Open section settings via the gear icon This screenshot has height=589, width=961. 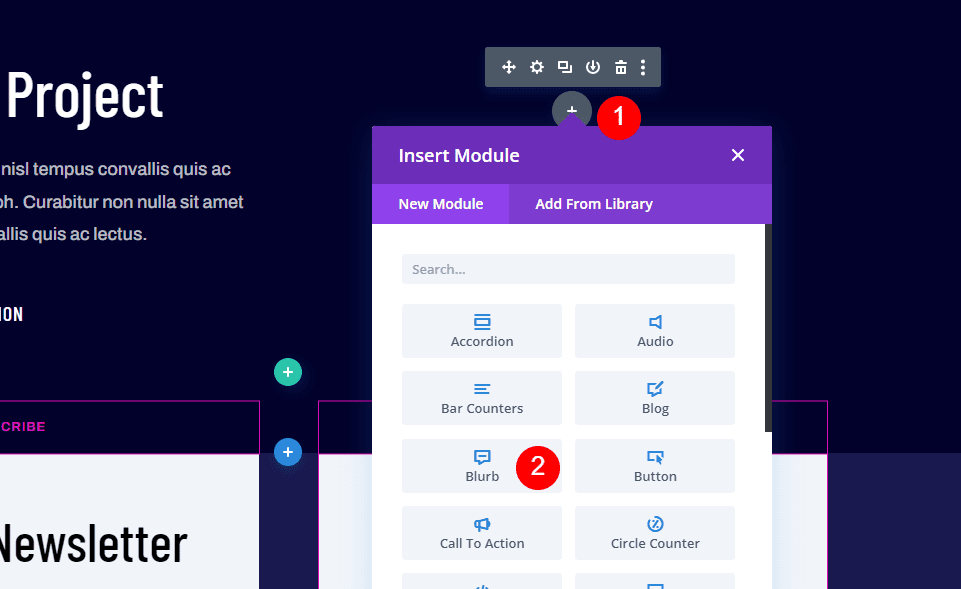pos(536,67)
